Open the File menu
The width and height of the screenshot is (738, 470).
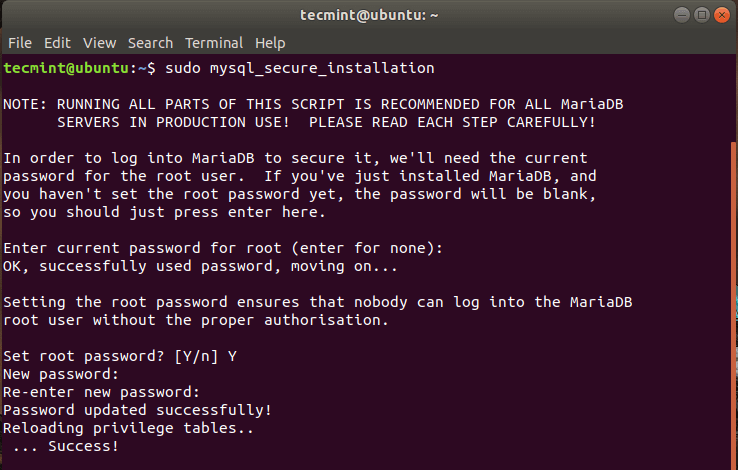coord(20,43)
